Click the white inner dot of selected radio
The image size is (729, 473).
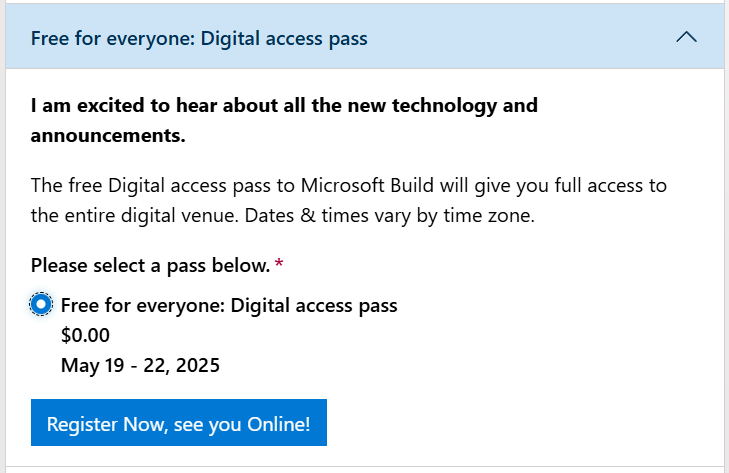[x=41, y=305]
